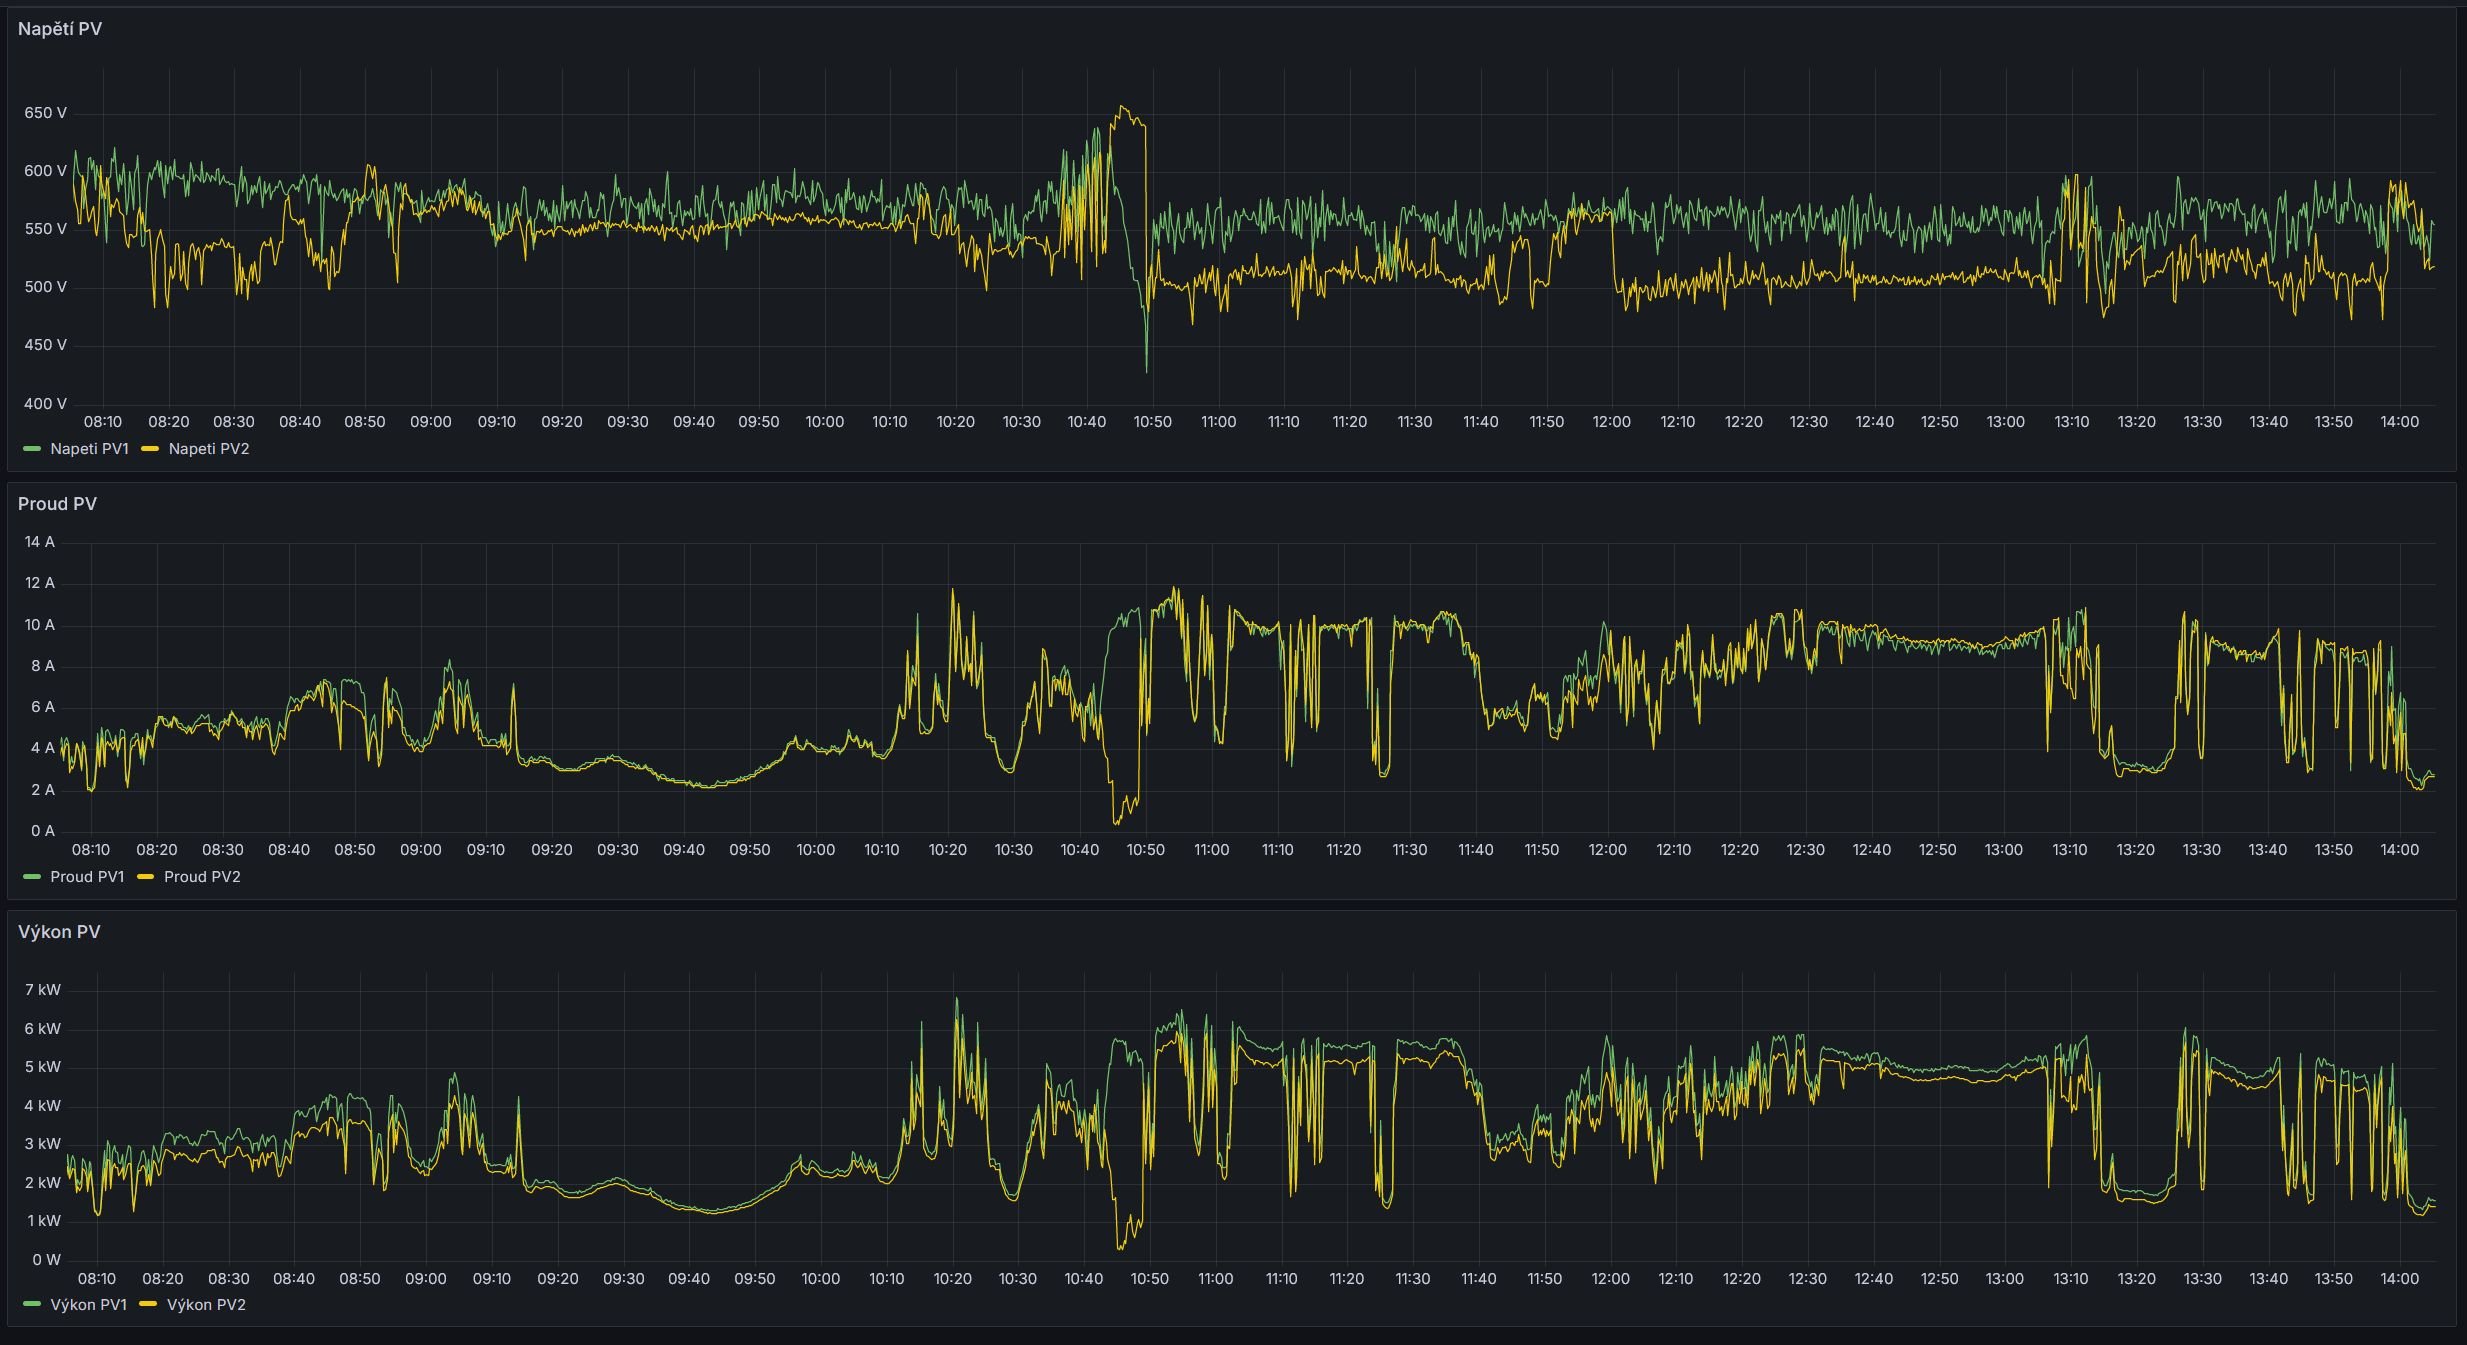Viewport: 2467px width, 1345px height.
Task: Click green color swatch of Napeti PV1
Action: click(x=32, y=449)
